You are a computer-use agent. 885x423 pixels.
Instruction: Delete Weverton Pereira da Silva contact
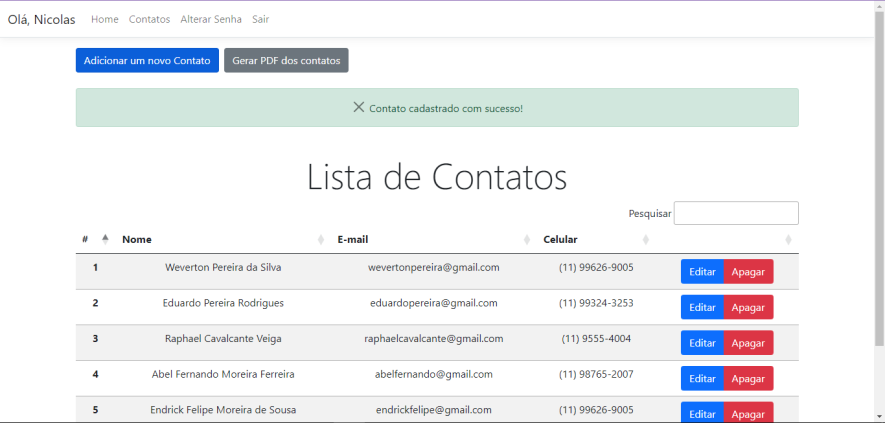(748, 272)
